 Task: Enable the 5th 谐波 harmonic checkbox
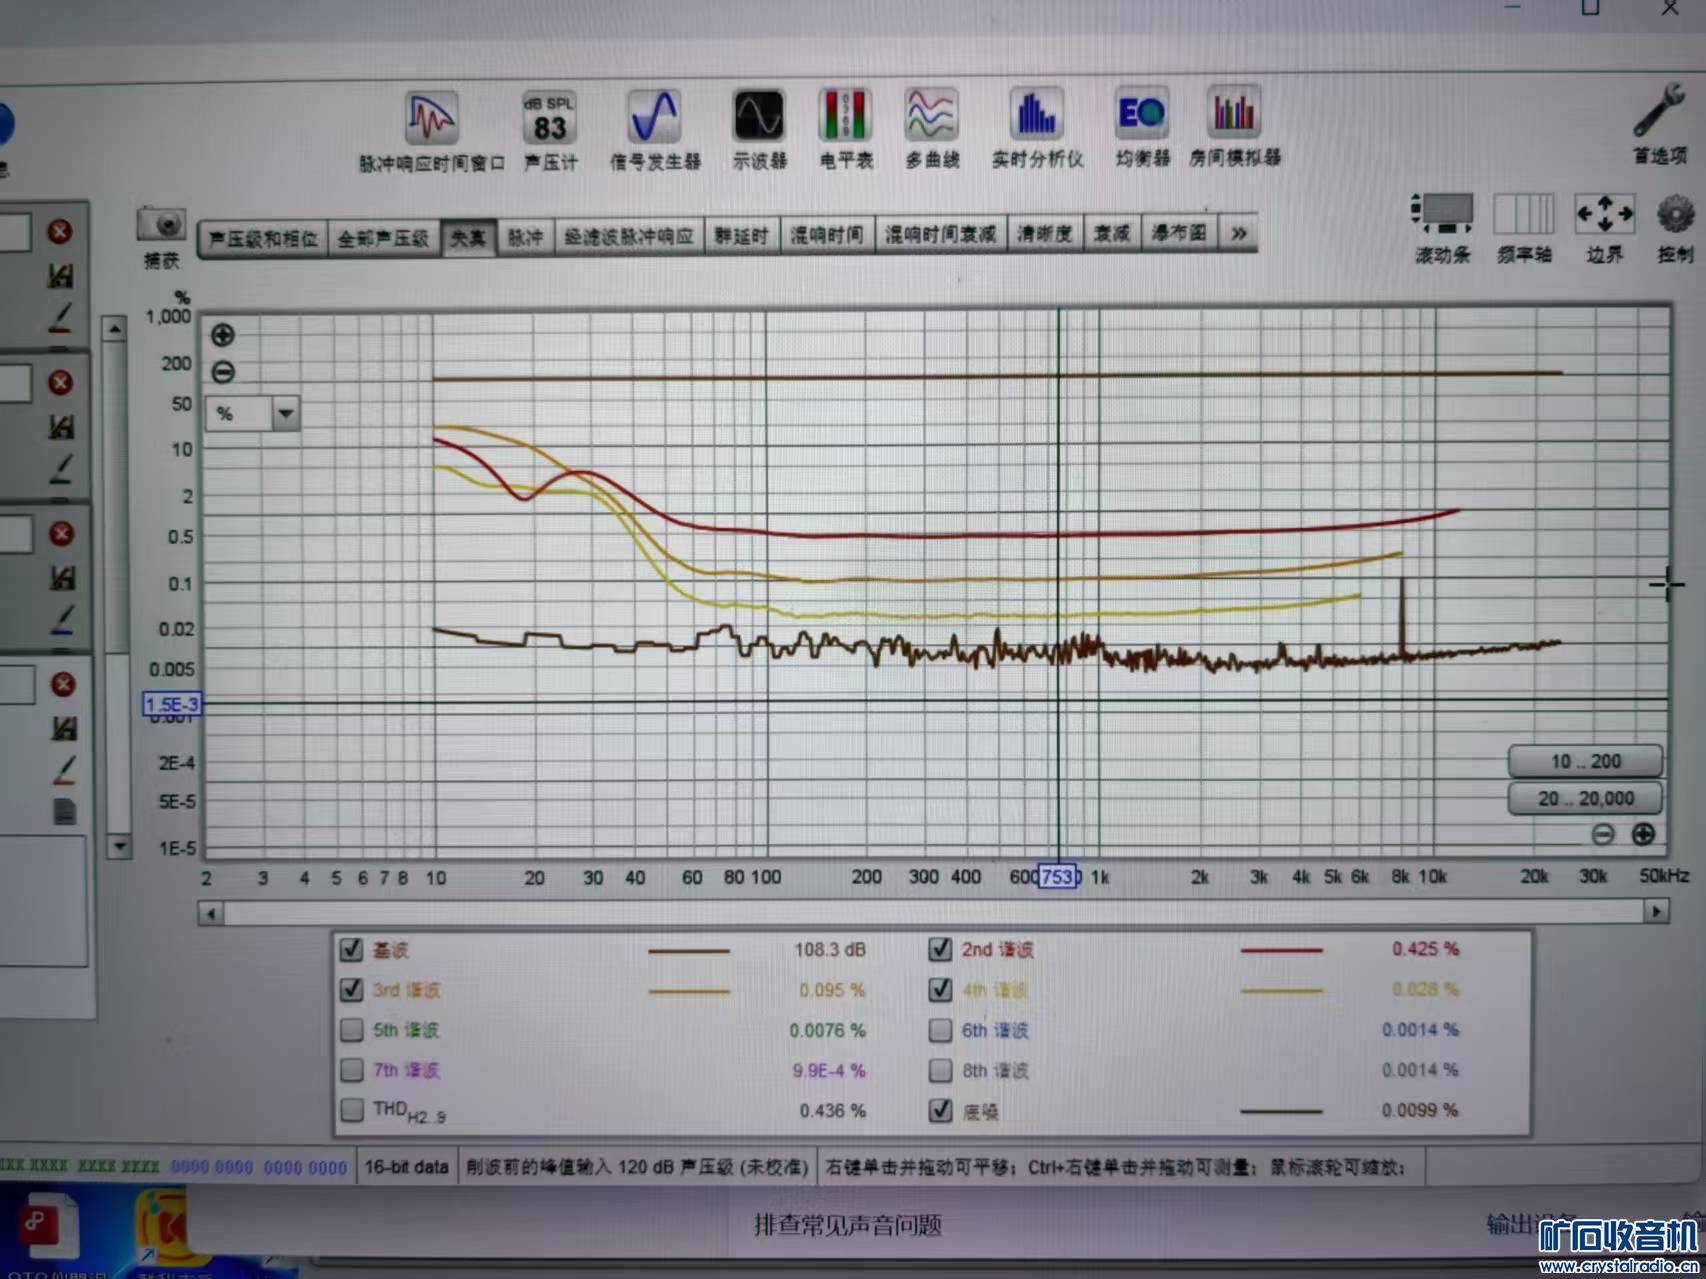pyautogui.click(x=351, y=1029)
